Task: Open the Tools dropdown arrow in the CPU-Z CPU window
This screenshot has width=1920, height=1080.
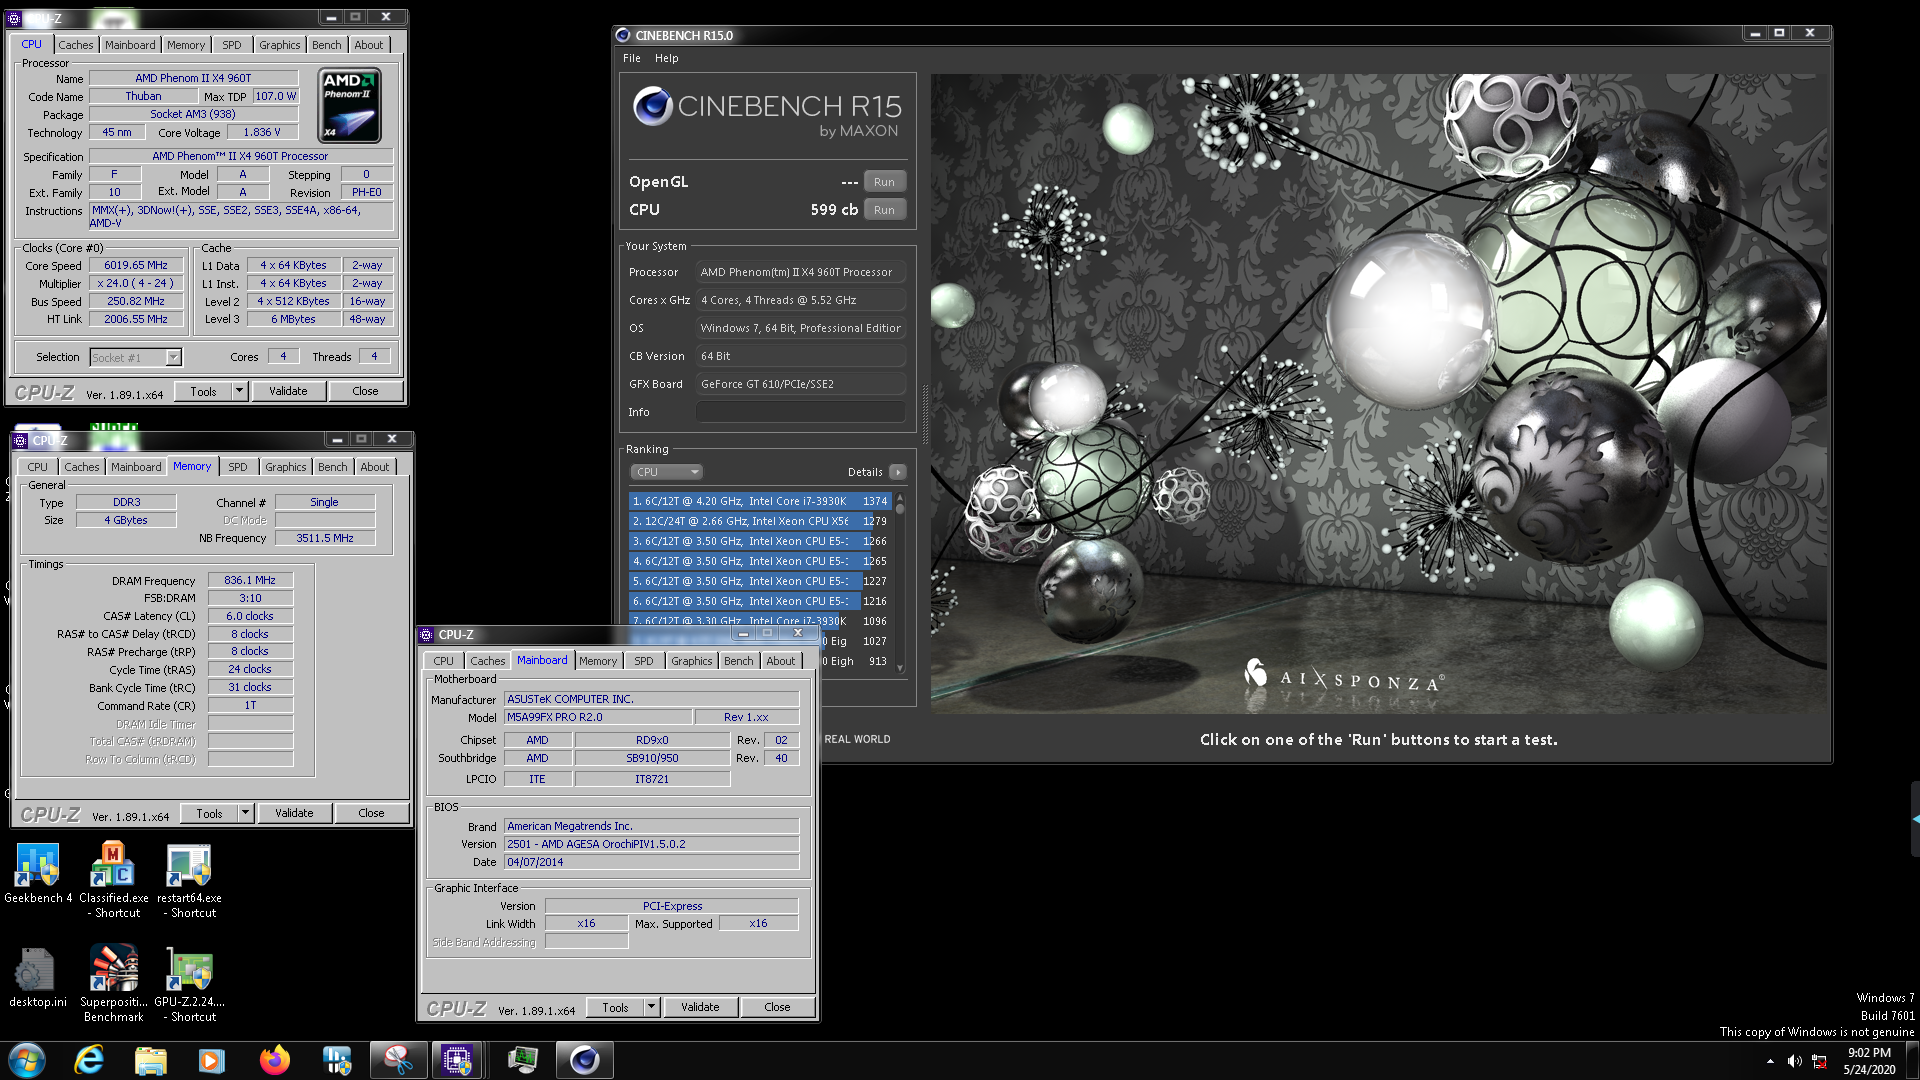Action: [239, 391]
